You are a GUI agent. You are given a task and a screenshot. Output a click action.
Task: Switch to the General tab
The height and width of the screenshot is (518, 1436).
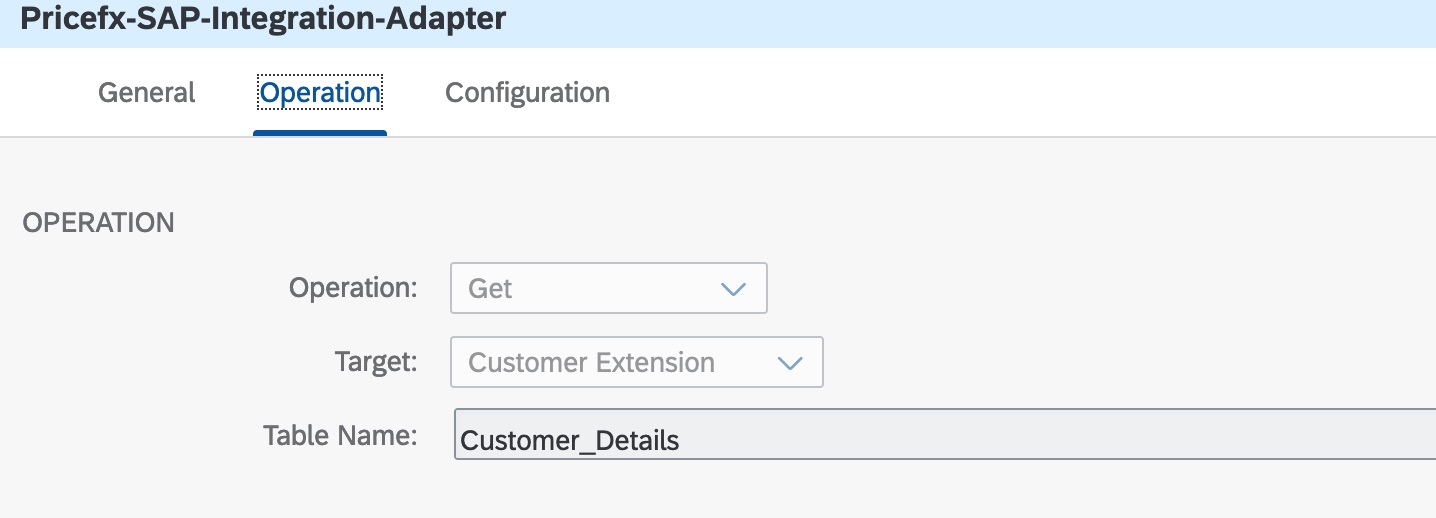coord(147,93)
